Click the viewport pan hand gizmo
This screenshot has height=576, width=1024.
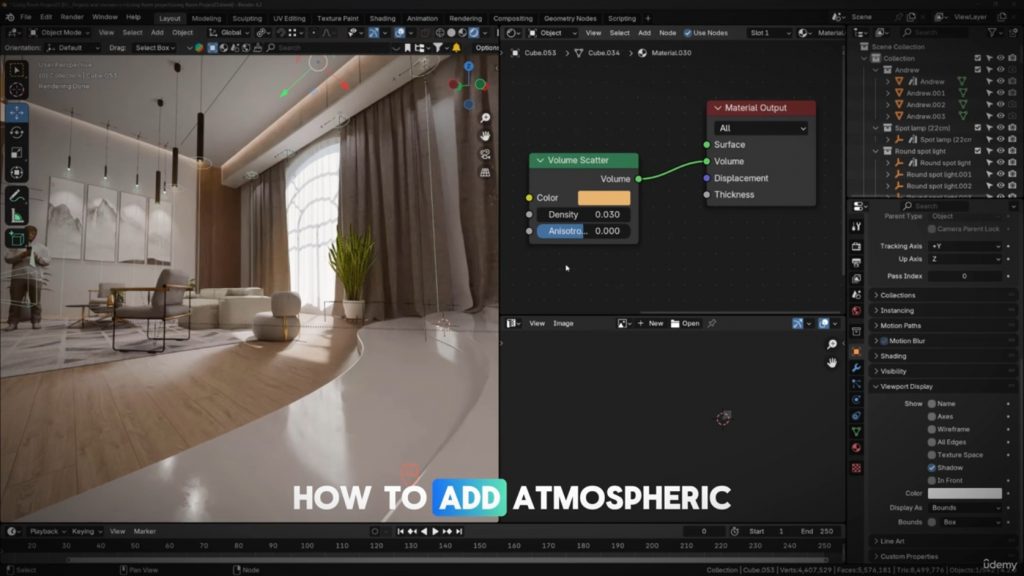(485, 136)
